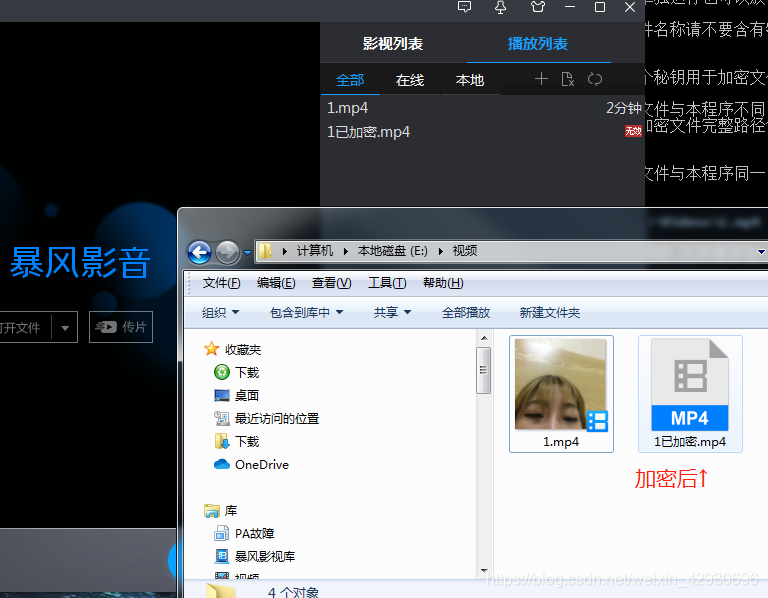Open the 共享 dropdown
Viewport: 768px width, 598px height.
392,312
